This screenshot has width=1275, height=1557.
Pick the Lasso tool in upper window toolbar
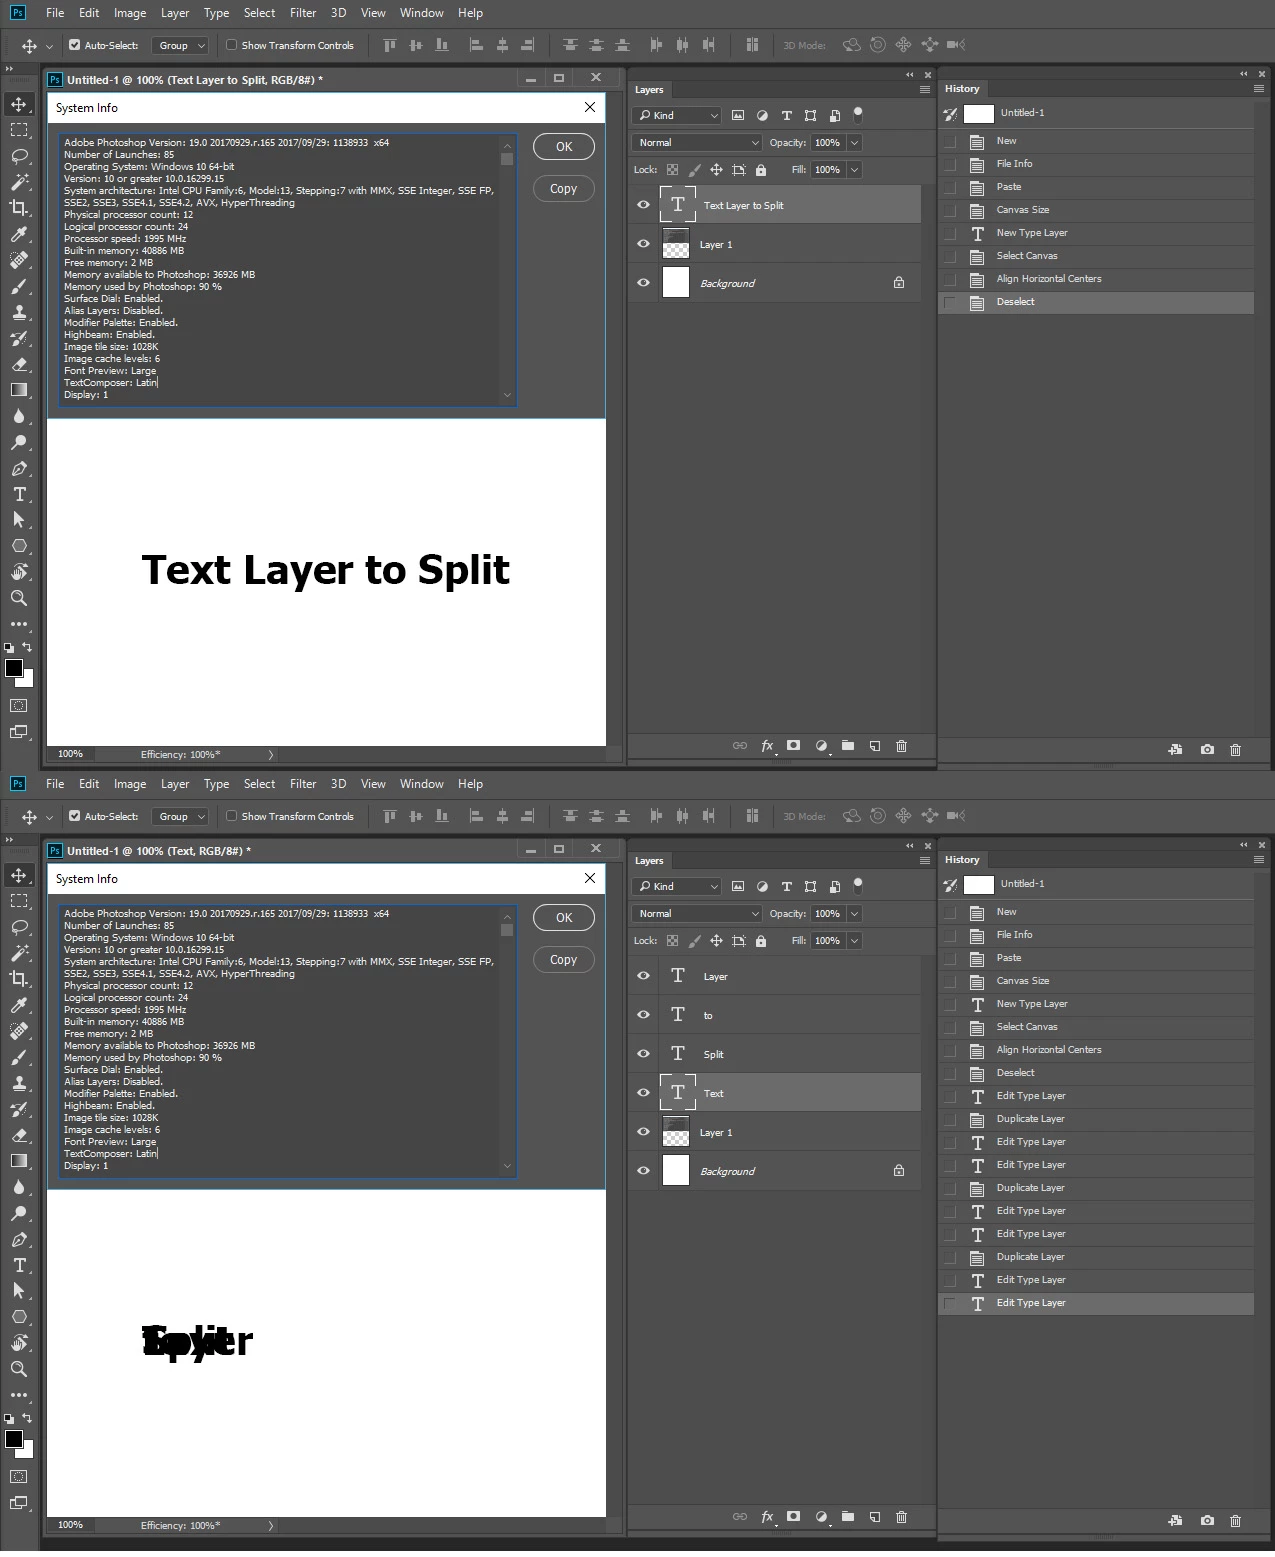[19, 156]
